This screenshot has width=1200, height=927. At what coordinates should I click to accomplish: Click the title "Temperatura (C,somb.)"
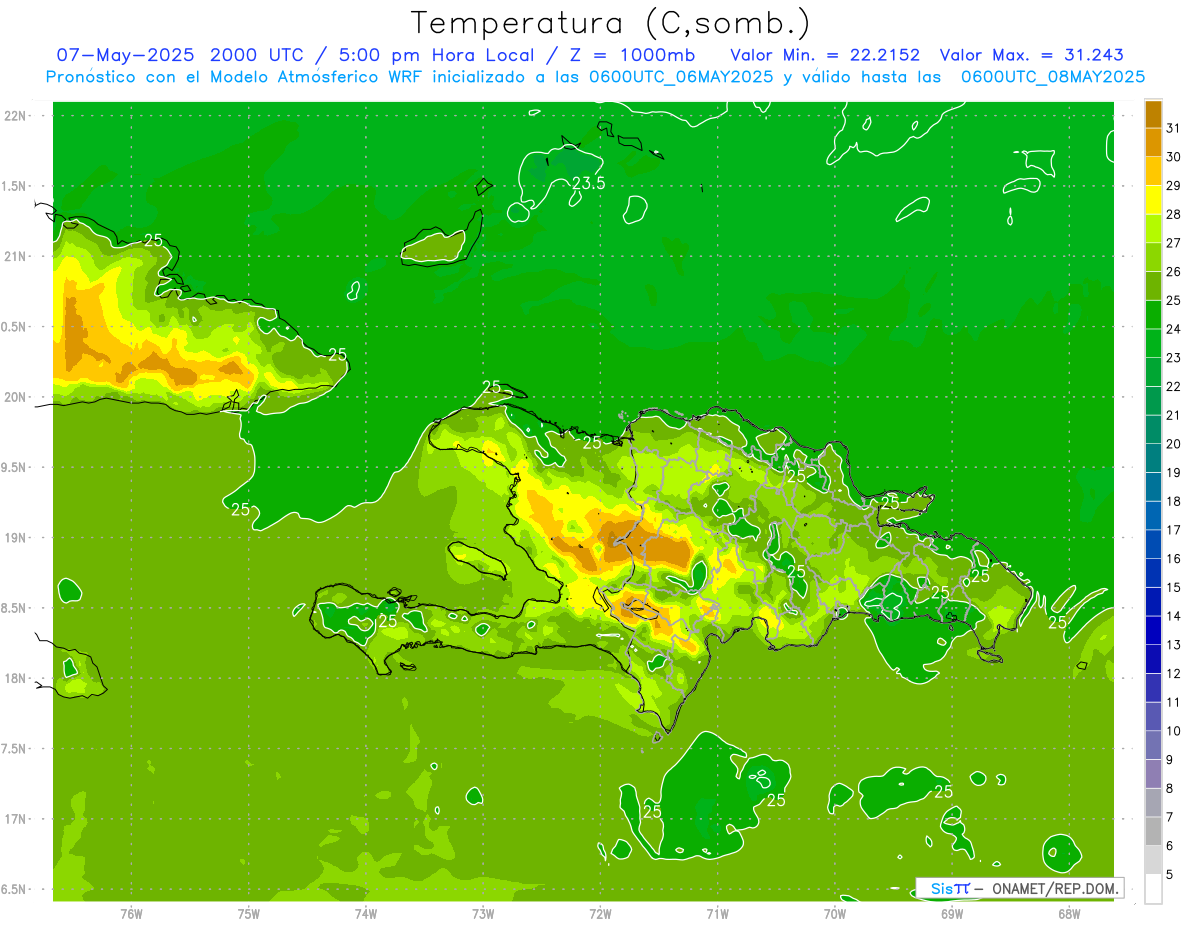pos(610,24)
